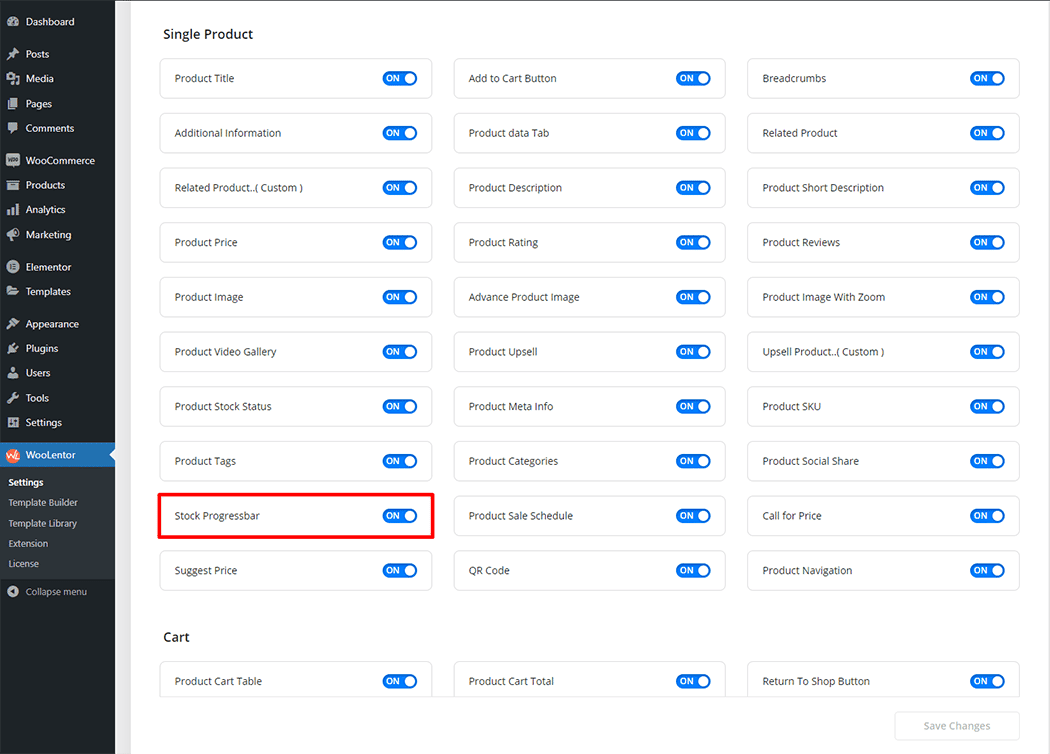Open Media library via its icon
1050x754 pixels.
pyautogui.click(x=13, y=79)
